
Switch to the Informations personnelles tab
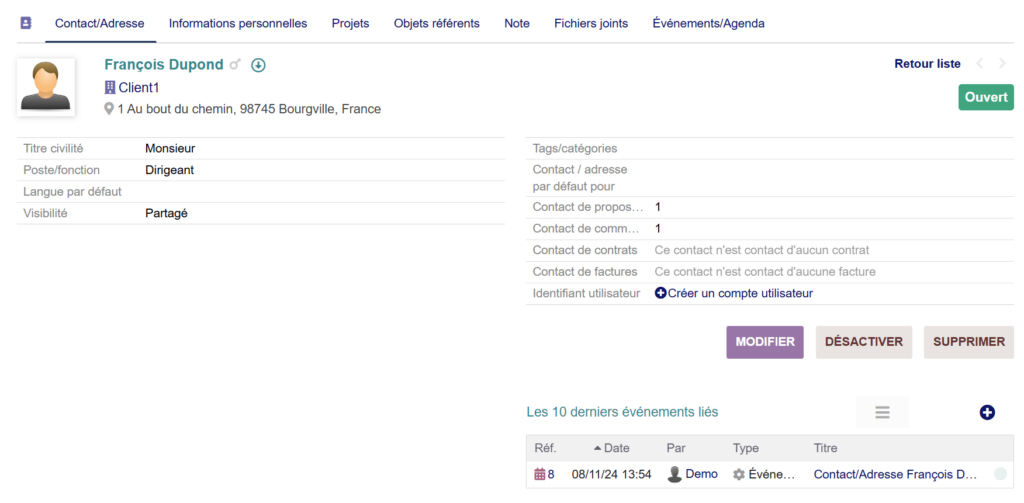click(x=238, y=23)
